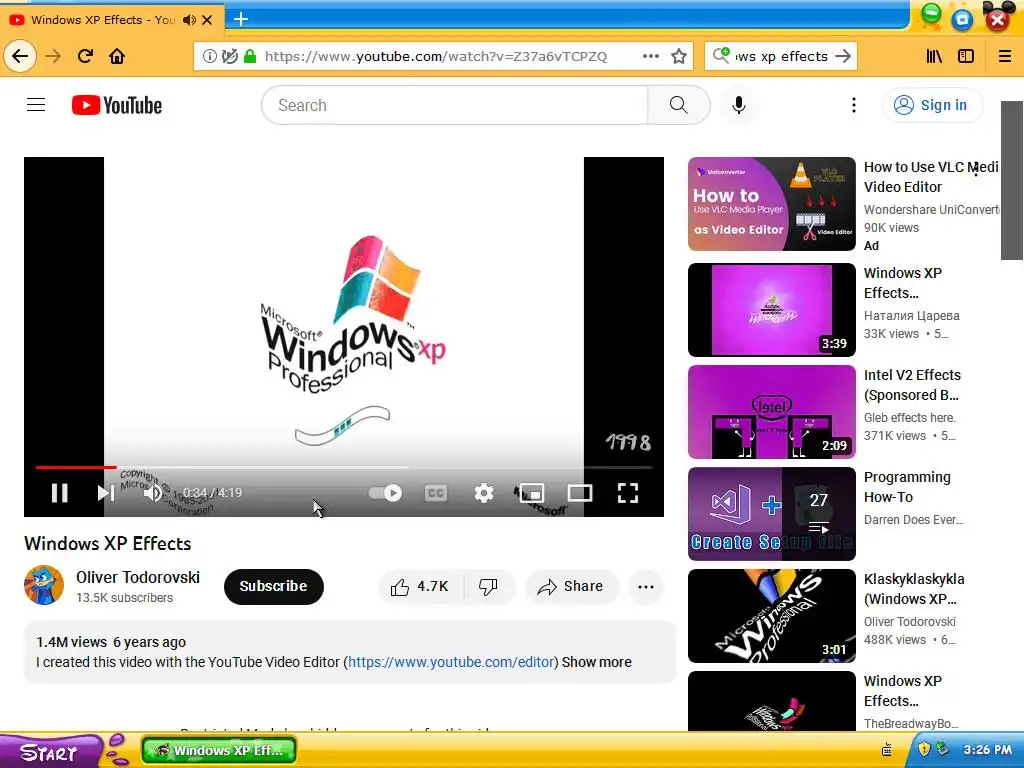
Task: Pause the video playback
Action: click(x=59, y=492)
